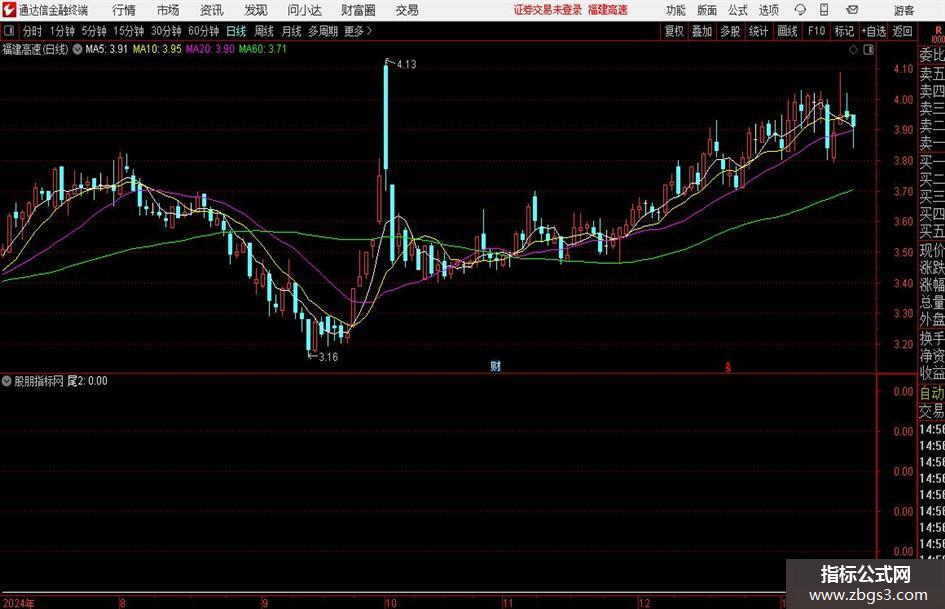Open the 市场 menu
Viewport: 945px width, 609px height.
point(168,10)
